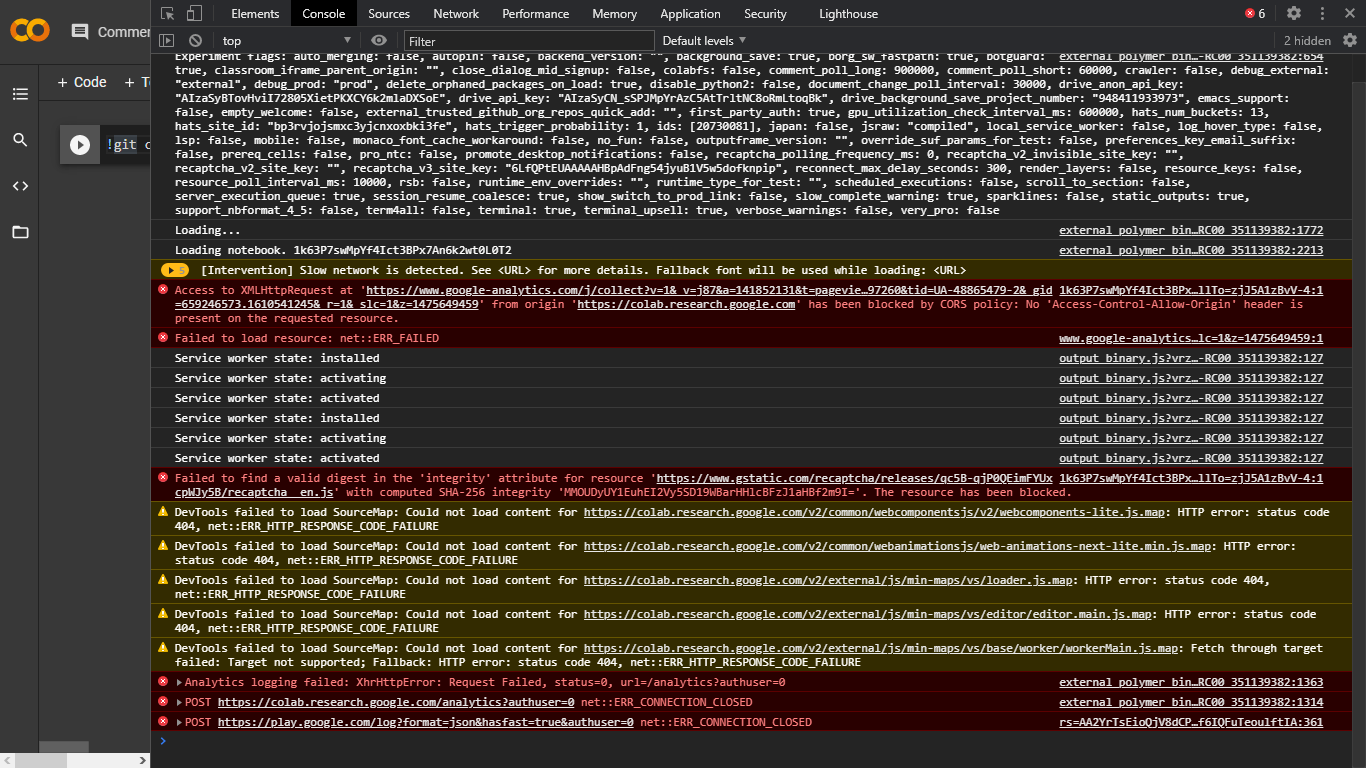Screen dimensions: 1366x768
Task: Go to the Application tab
Action: pos(690,14)
